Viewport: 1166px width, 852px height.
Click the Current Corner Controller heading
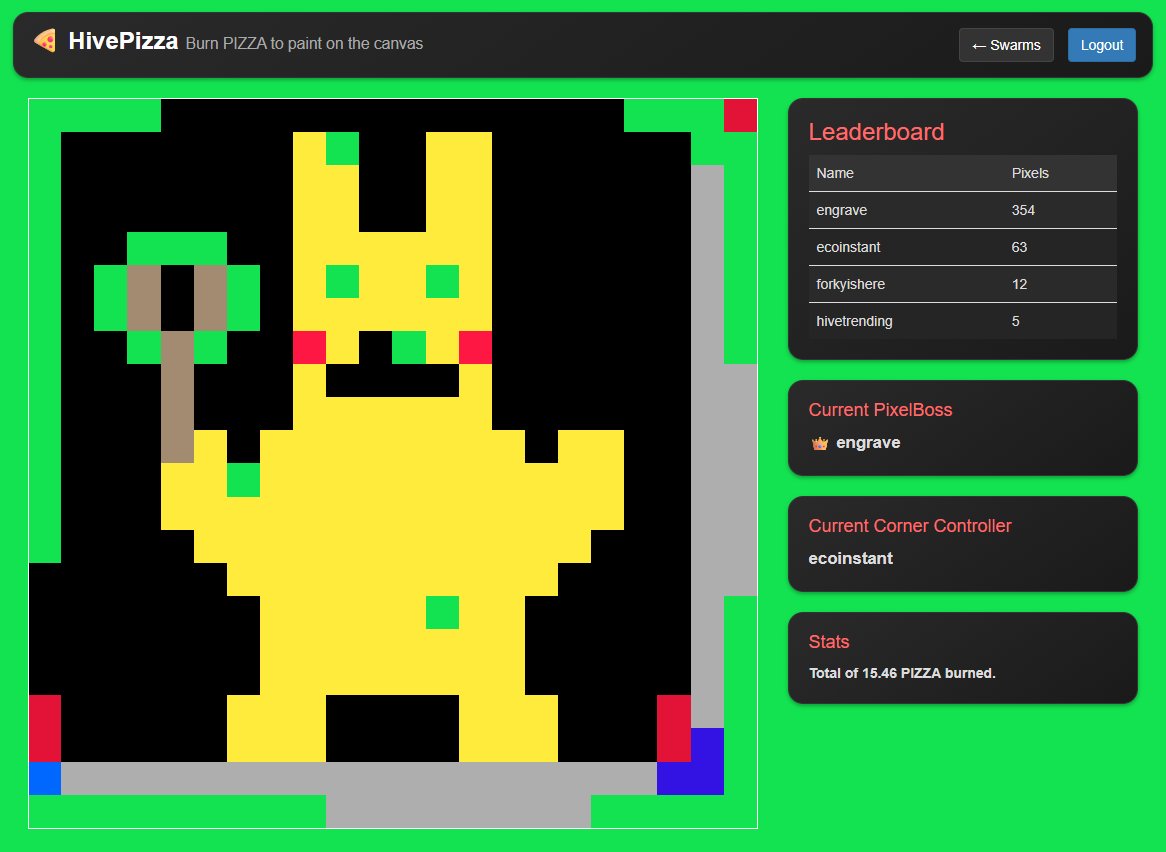(909, 526)
